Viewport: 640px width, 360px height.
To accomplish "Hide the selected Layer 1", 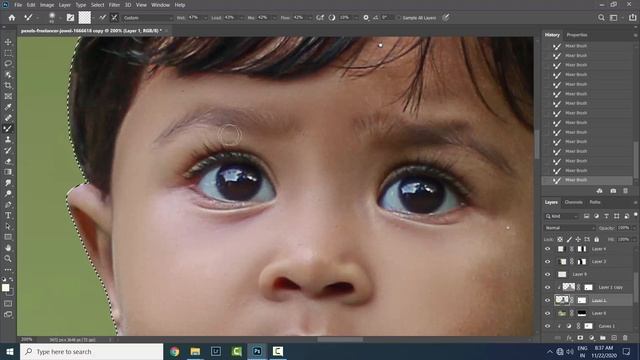I will (548, 300).
